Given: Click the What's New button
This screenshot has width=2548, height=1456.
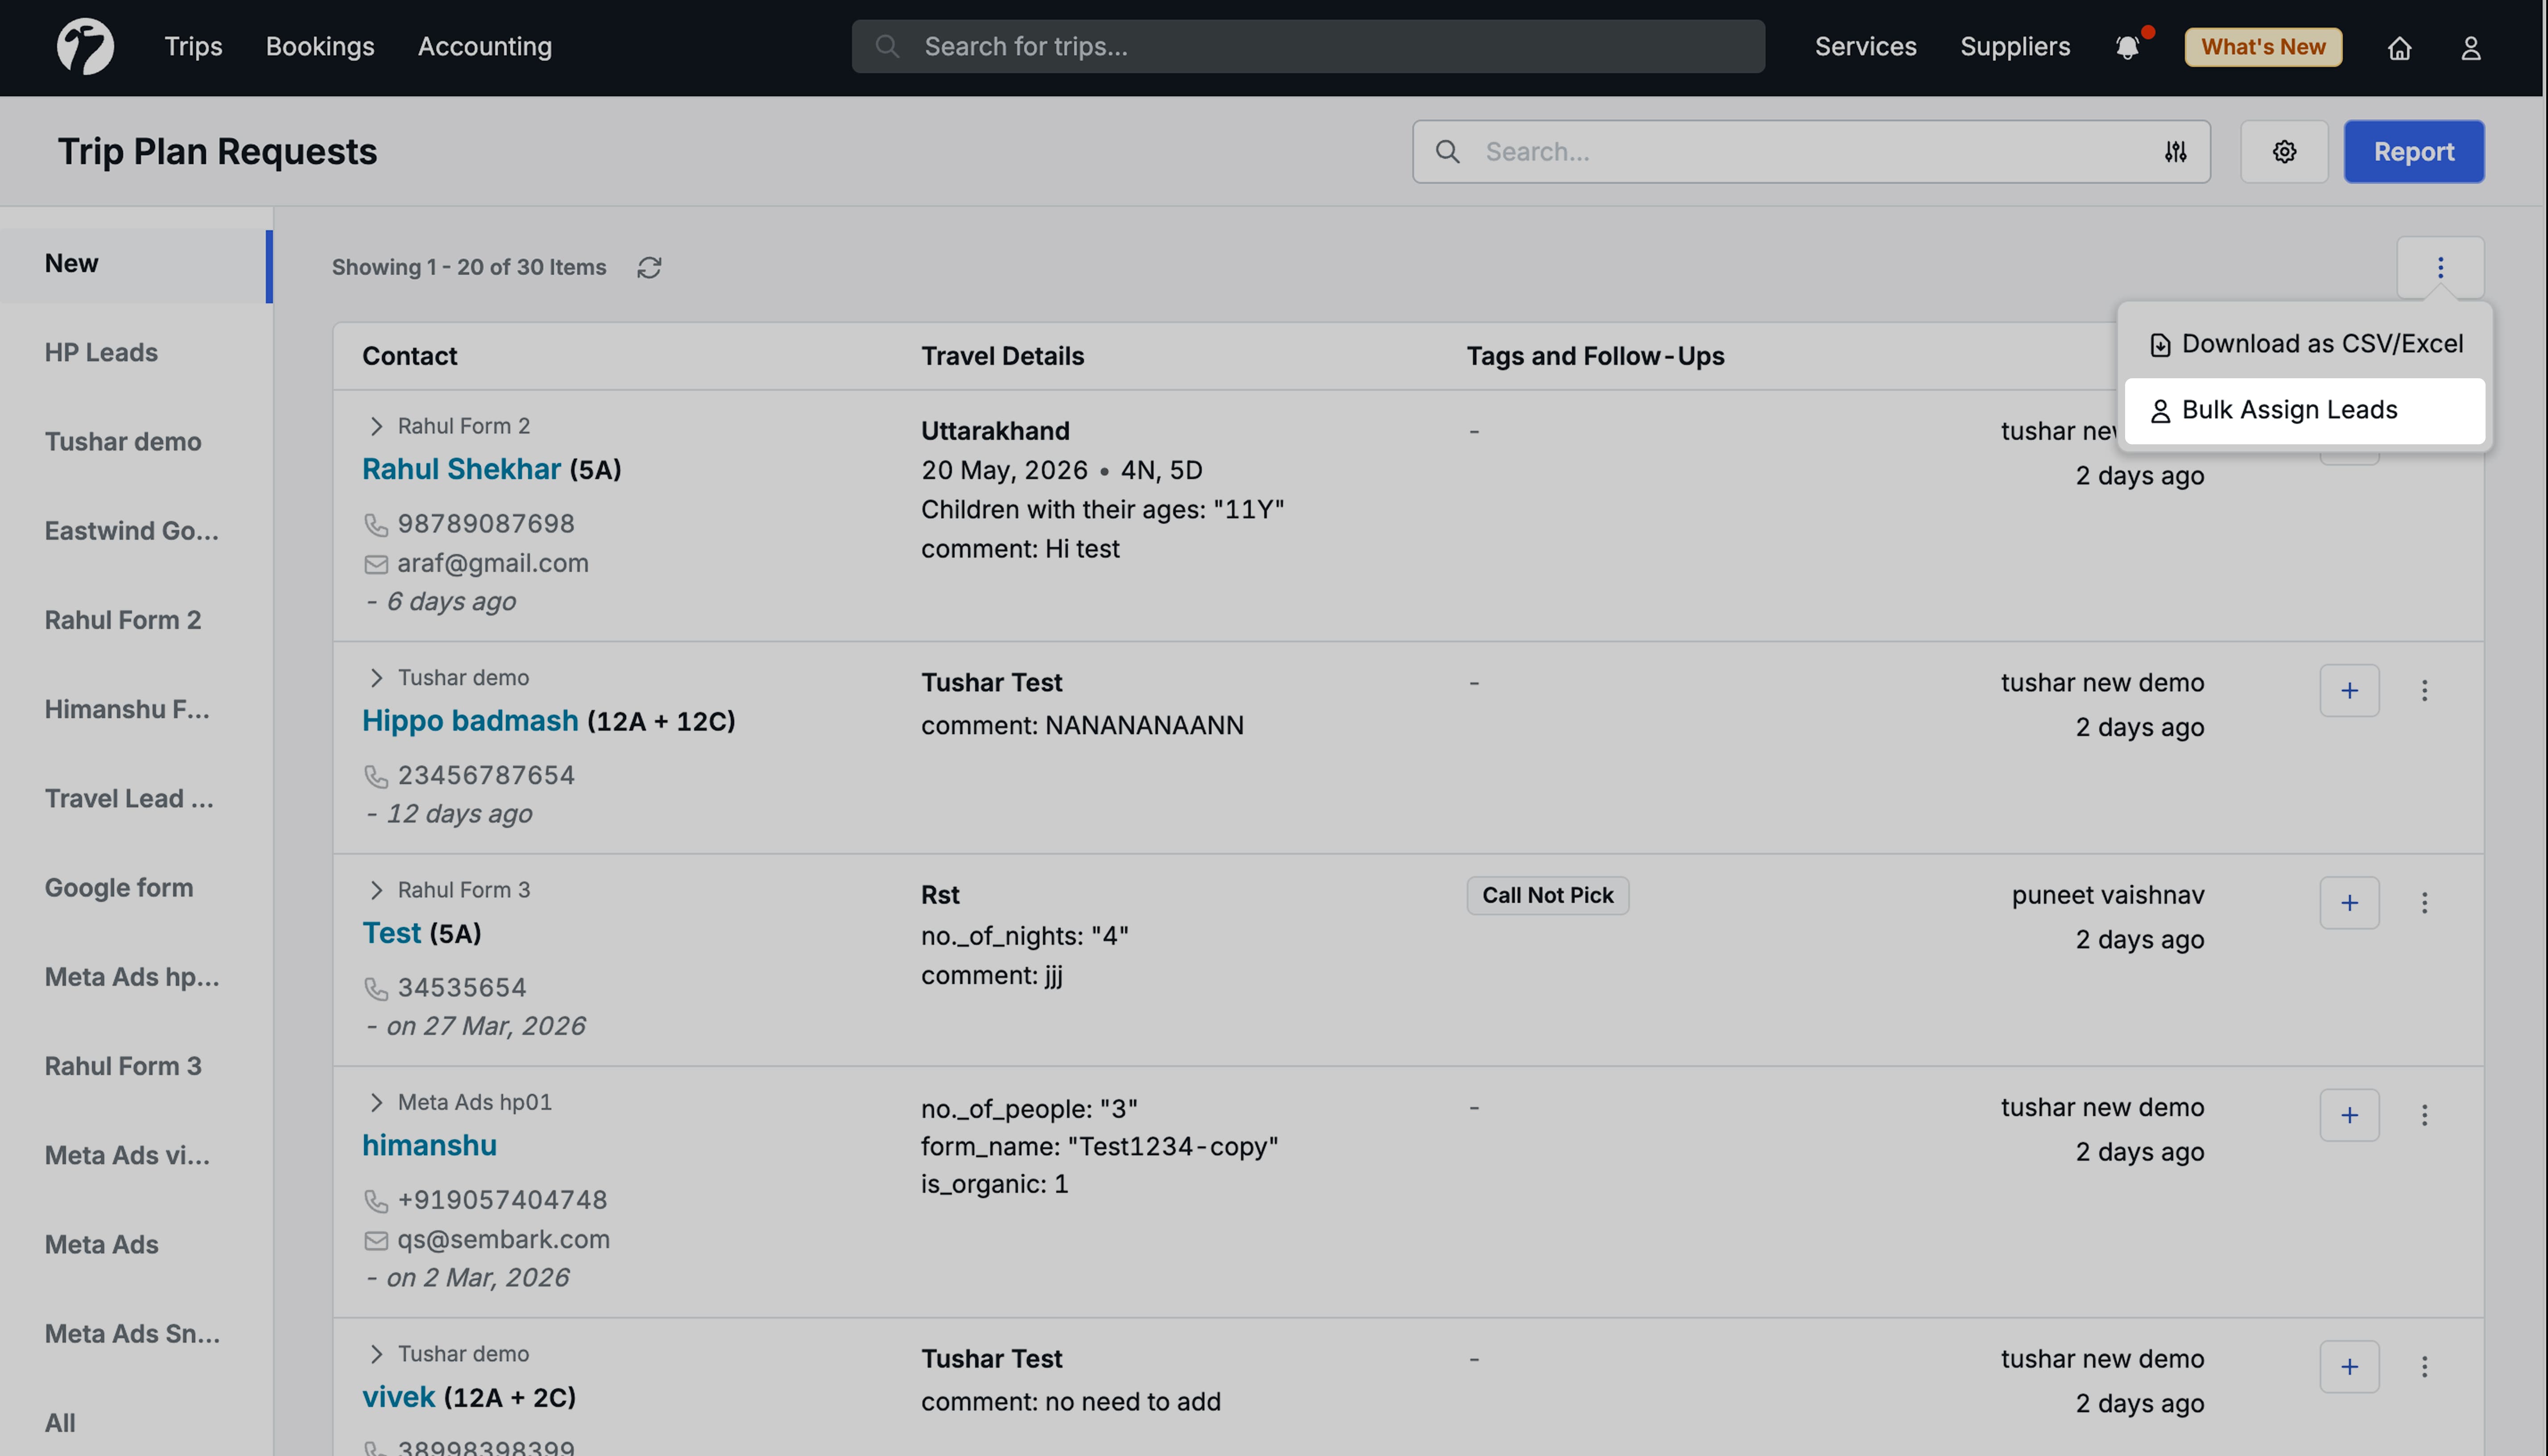Looking at the screenshot, I should 2262,47.
